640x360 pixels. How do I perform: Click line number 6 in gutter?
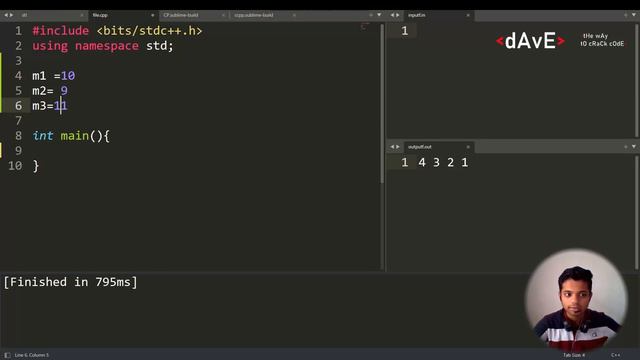pyautogui.click(x=18, y=106)
